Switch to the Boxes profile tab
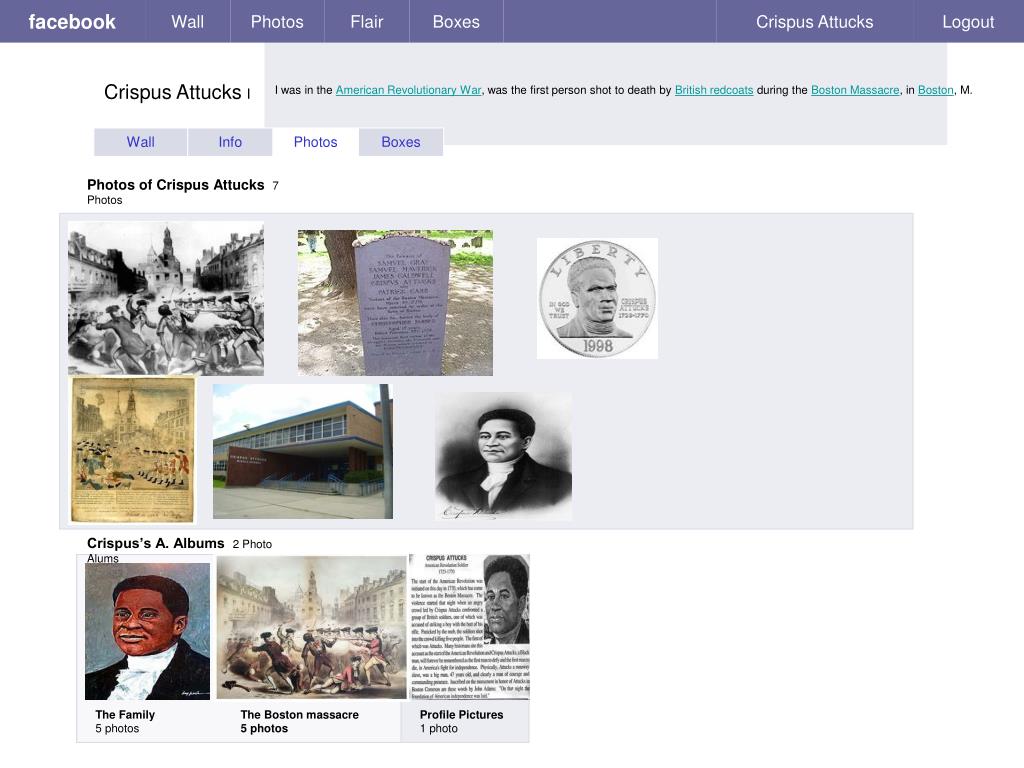The height and width of the screenshot is (768, 1024). pos(400,142)
